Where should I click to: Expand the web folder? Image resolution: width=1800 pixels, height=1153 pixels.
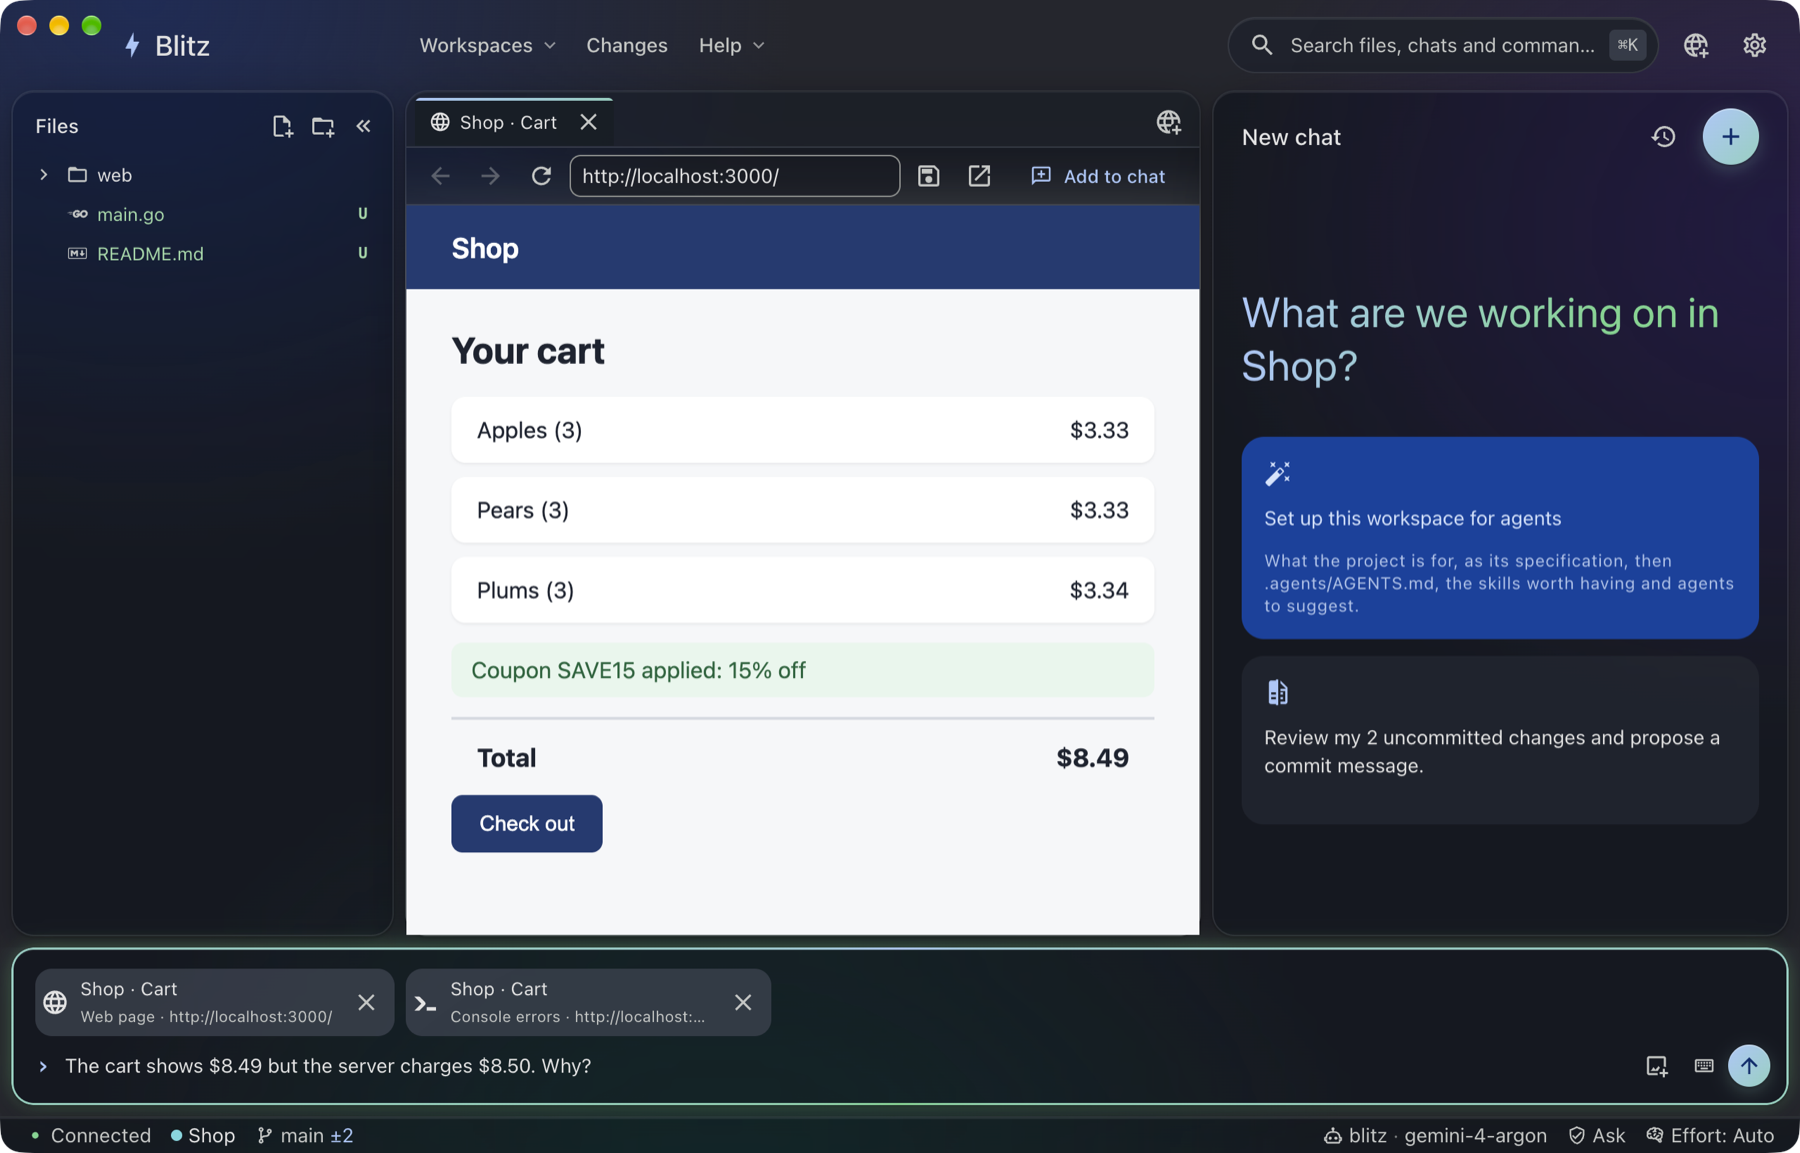(x=43, y=175)
